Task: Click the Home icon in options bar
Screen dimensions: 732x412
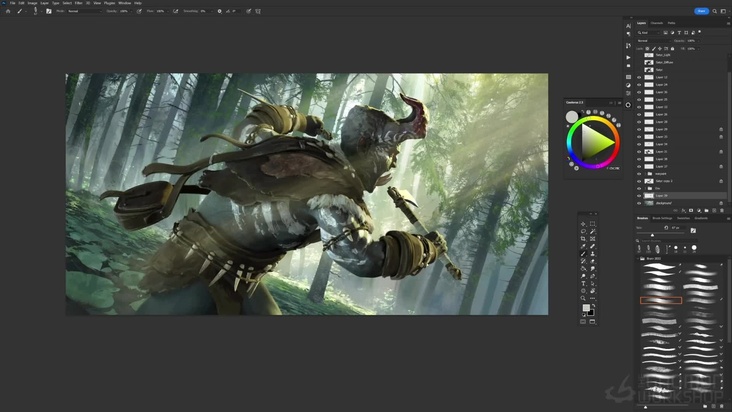Action: click(x=8, y=11)
